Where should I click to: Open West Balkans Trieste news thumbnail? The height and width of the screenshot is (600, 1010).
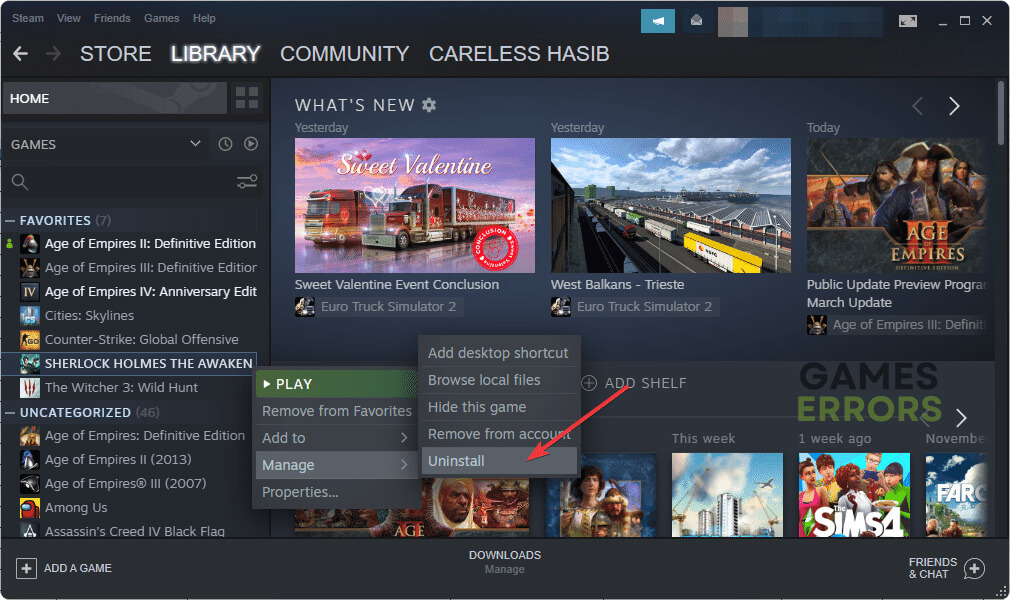[x=671, y=206]
